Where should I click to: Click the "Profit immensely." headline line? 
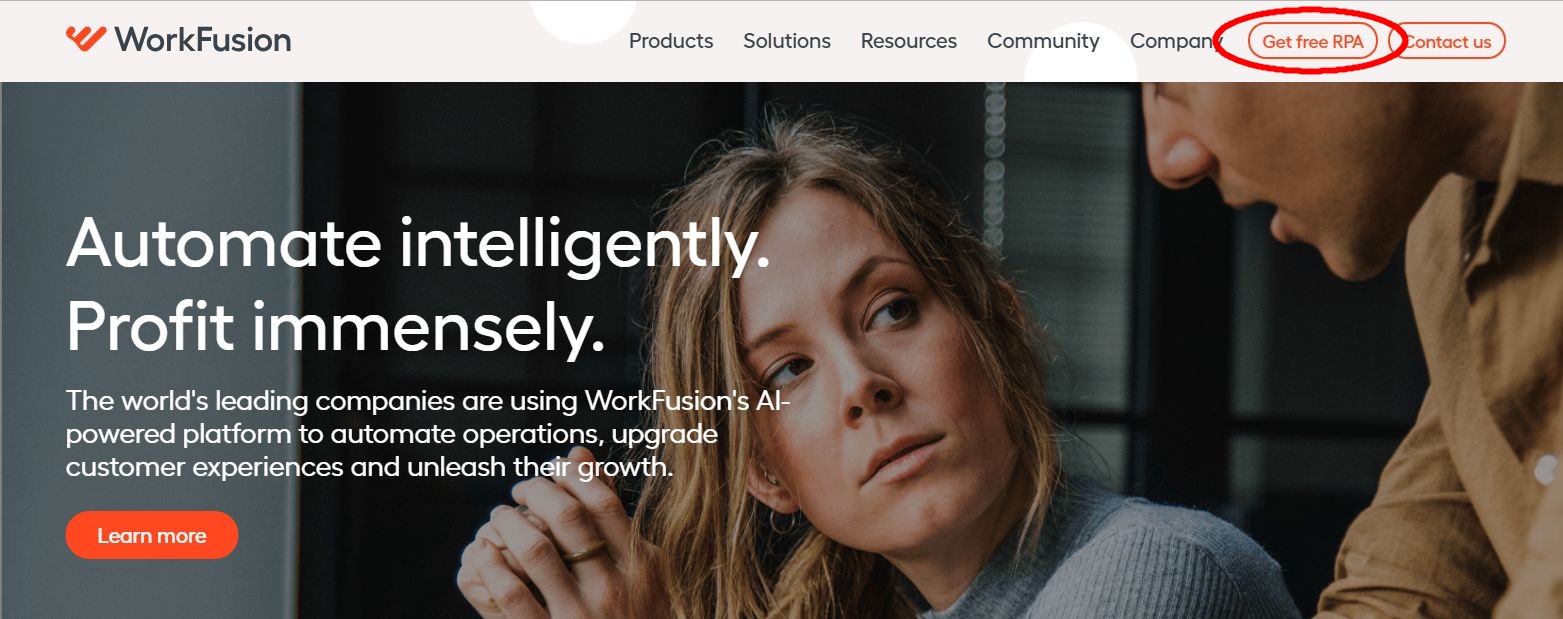336,326
